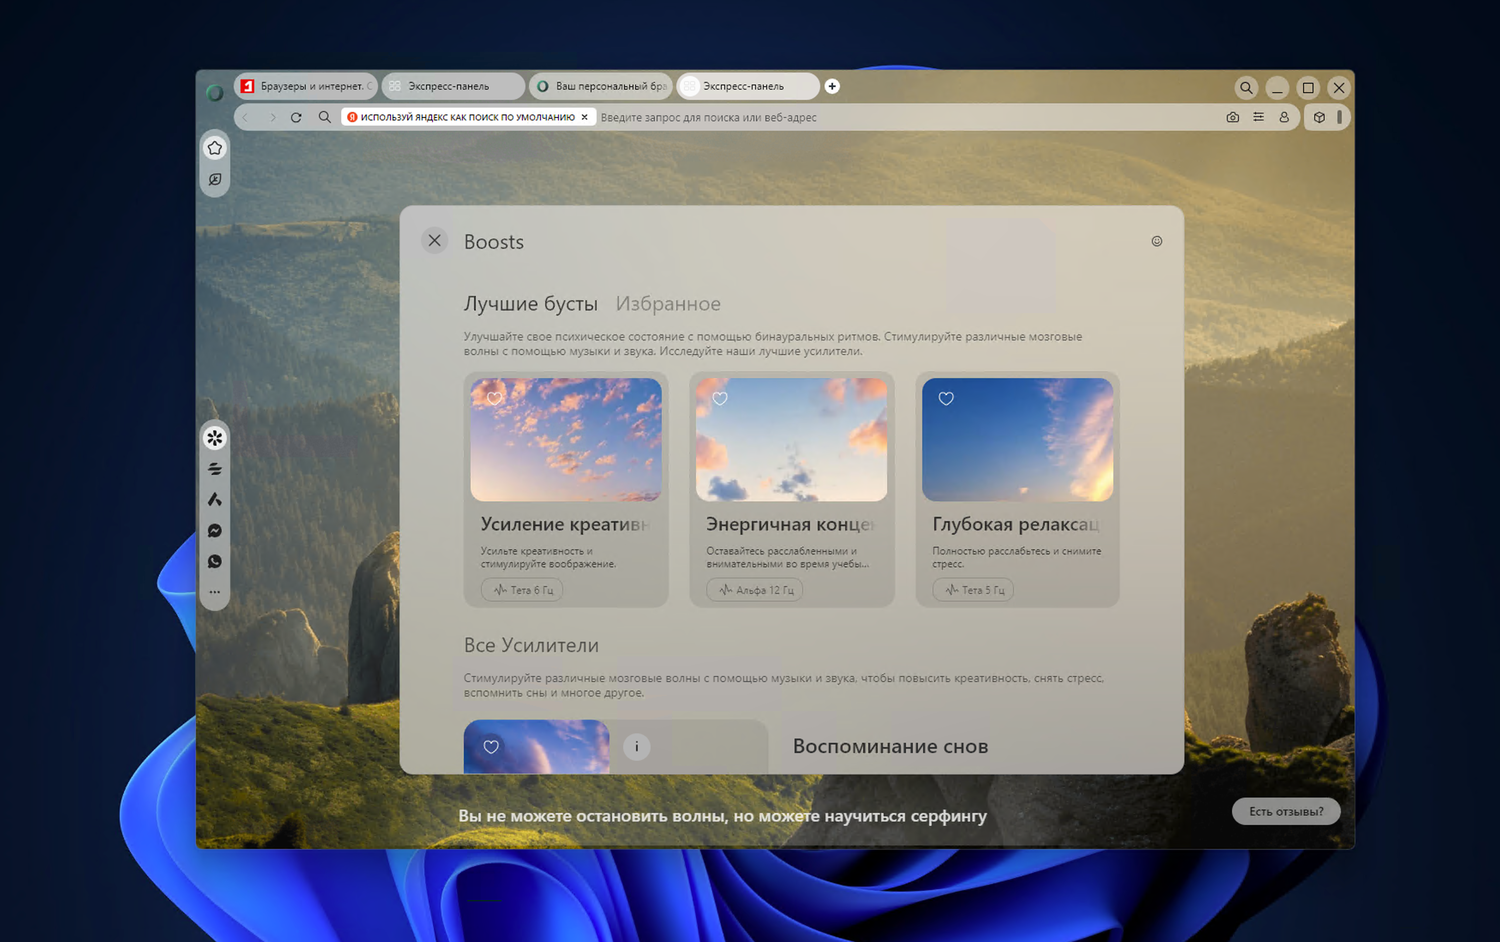Switch to the inactive Экспресс-панель tab
The width and height of the screenshot is (1500, 942).
[453, 86]
